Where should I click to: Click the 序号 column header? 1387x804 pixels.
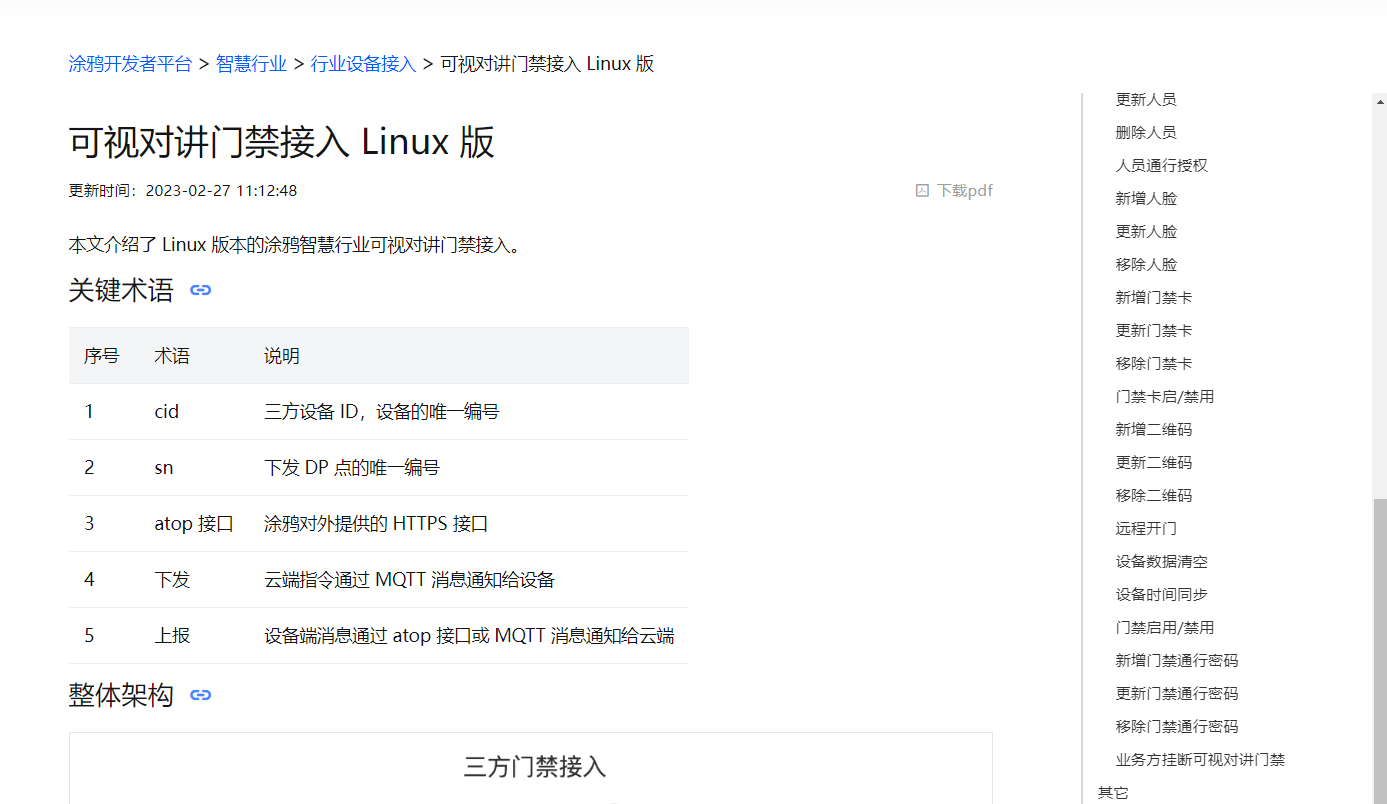coord(101,356)
